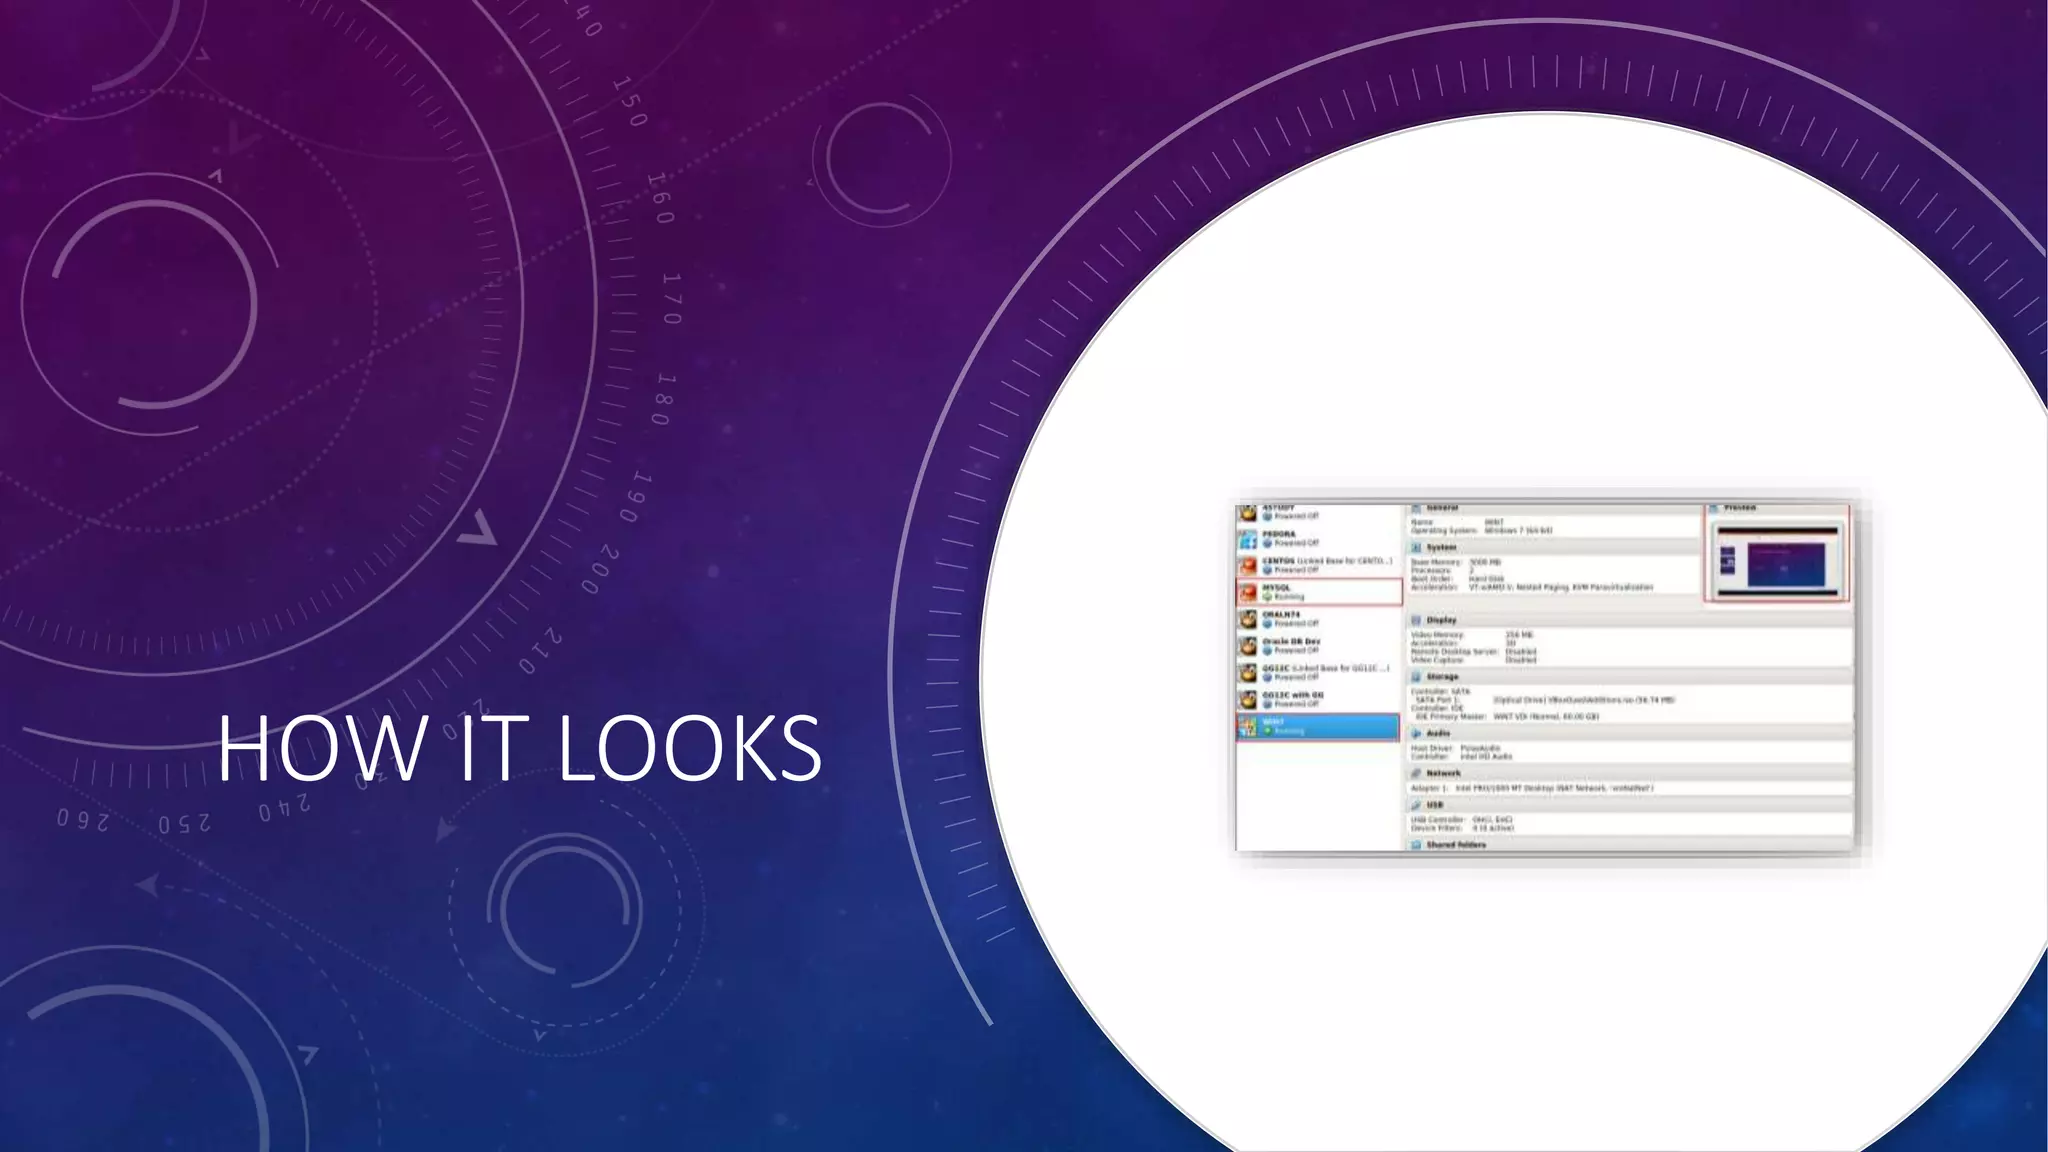
Task: Expand the Shared Folders section header
Action: point(1456,845)
